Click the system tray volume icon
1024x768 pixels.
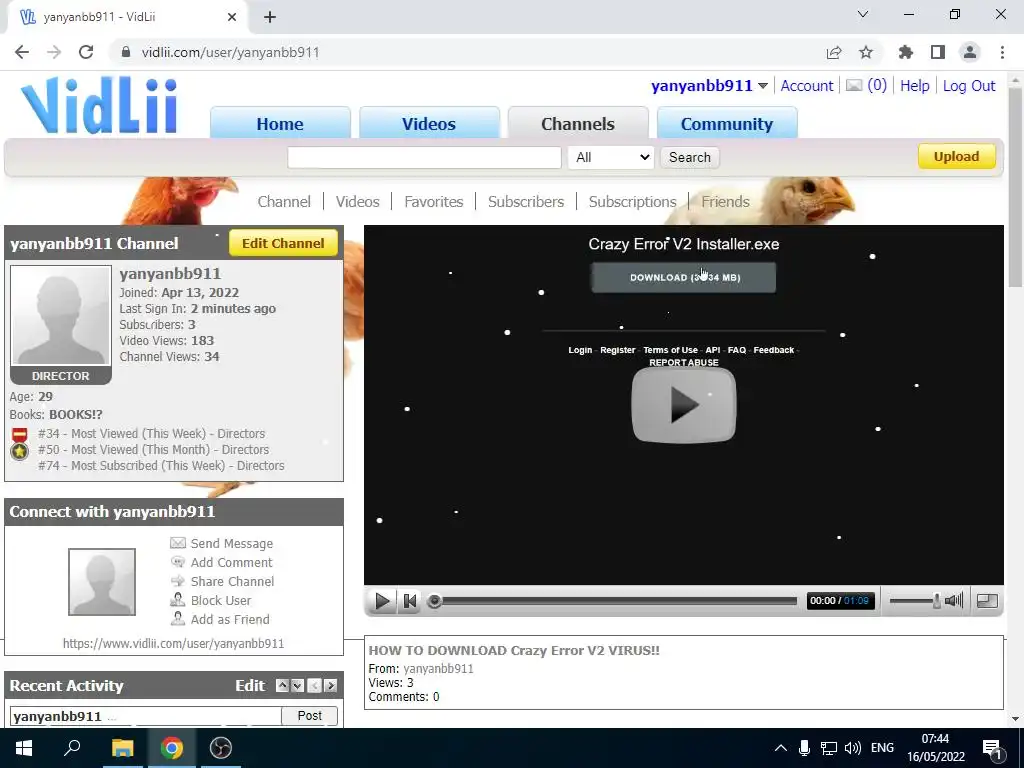(x=852, y=748)
